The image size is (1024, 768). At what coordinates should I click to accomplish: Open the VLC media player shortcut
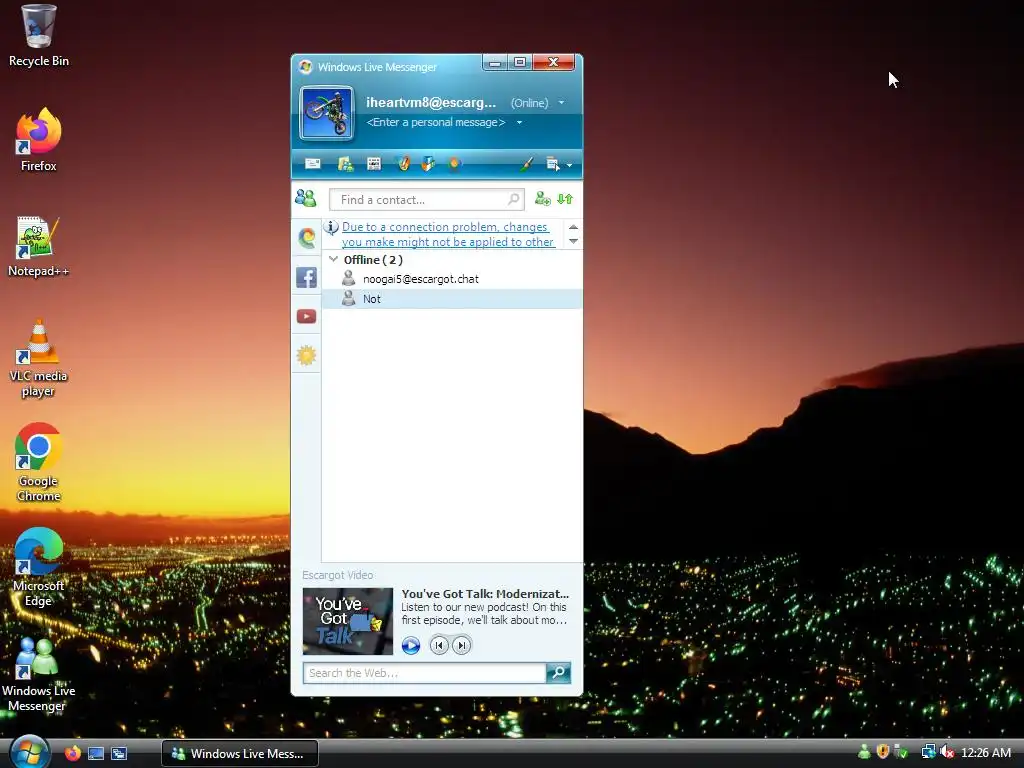coord(39,359)
